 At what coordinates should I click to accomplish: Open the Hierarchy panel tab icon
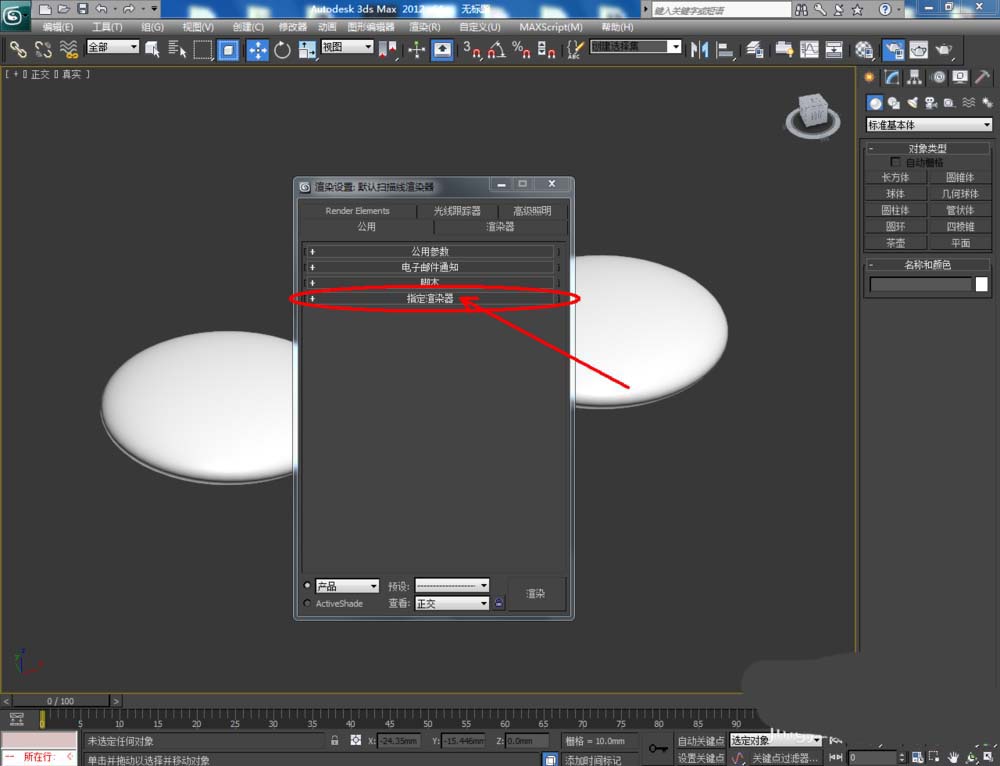(x=915, y=78)
